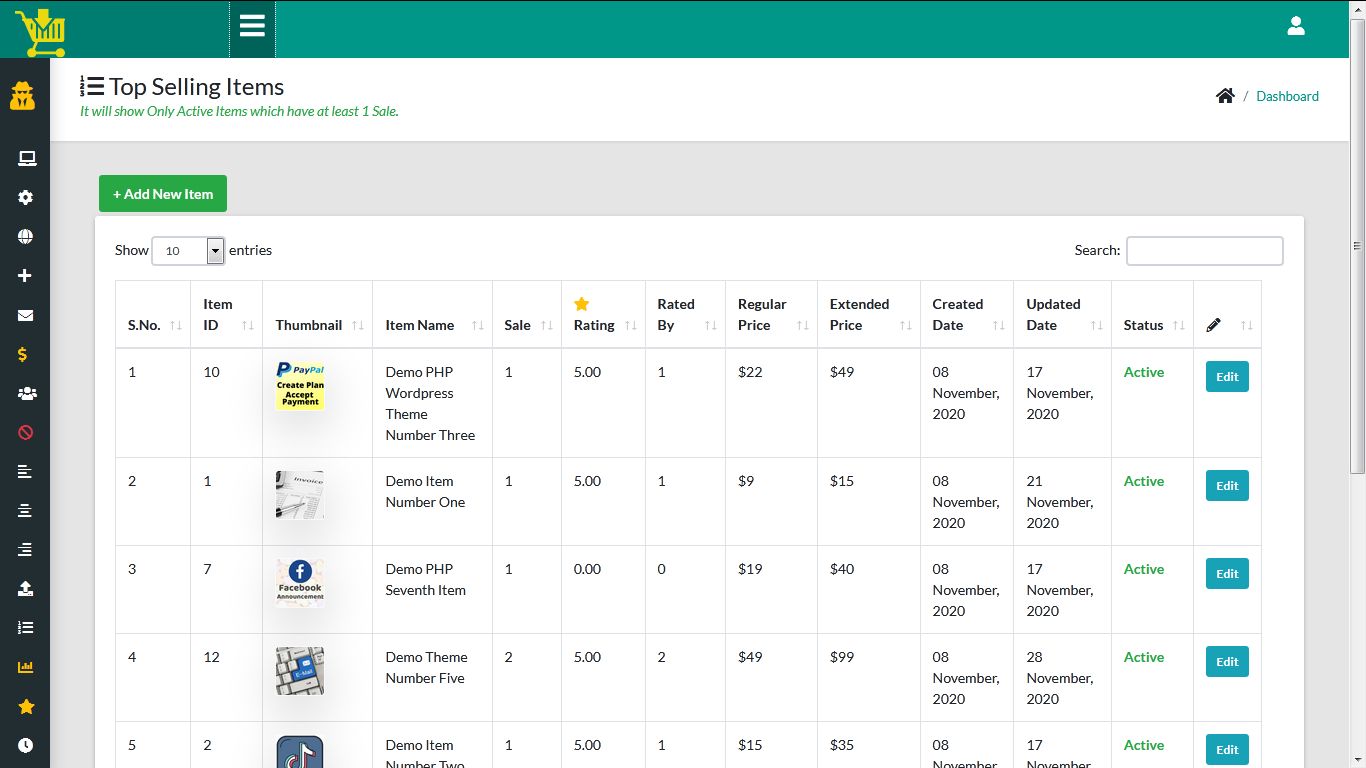This screenshot has height=768, width=1366.
Task: Open the user profile icon menu
Action: pos(1295,26)
